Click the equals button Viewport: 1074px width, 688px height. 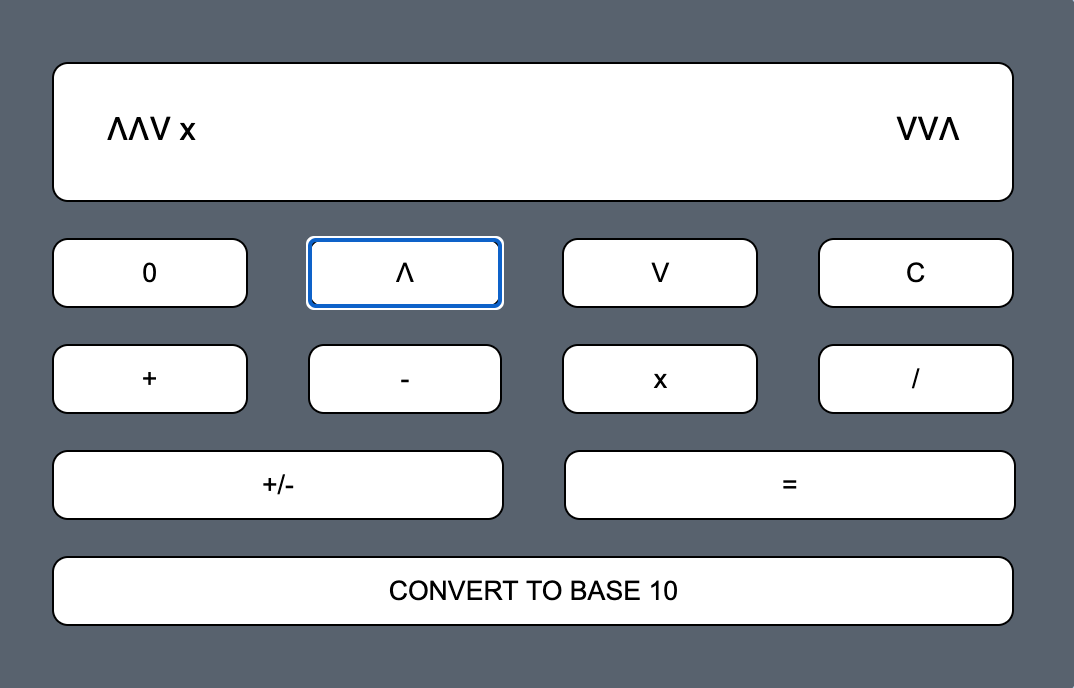[790, 484]
